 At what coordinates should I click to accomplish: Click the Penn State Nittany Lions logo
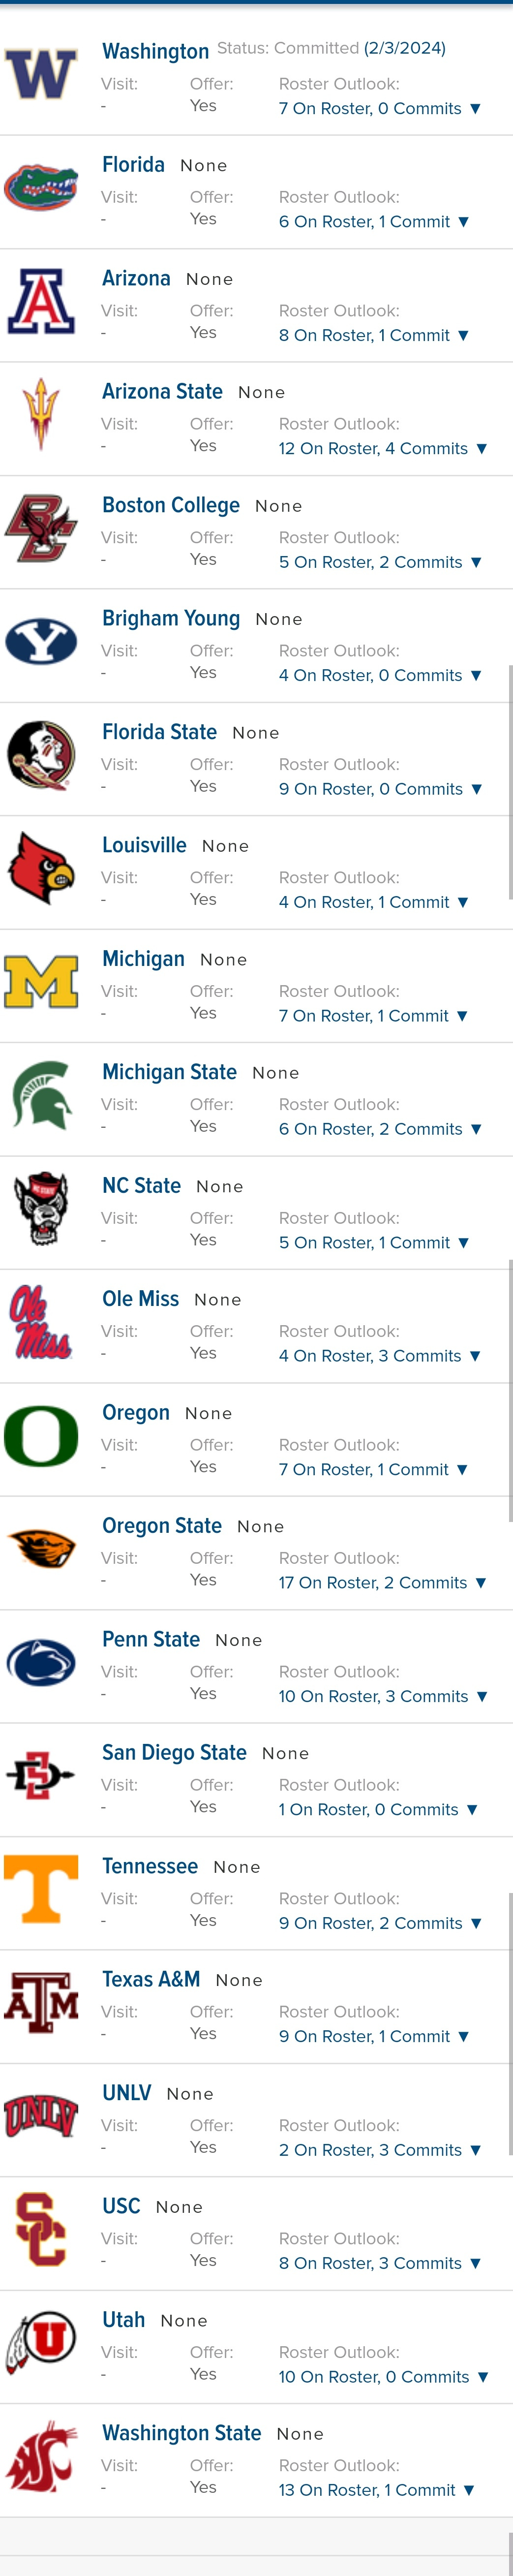41,1662
